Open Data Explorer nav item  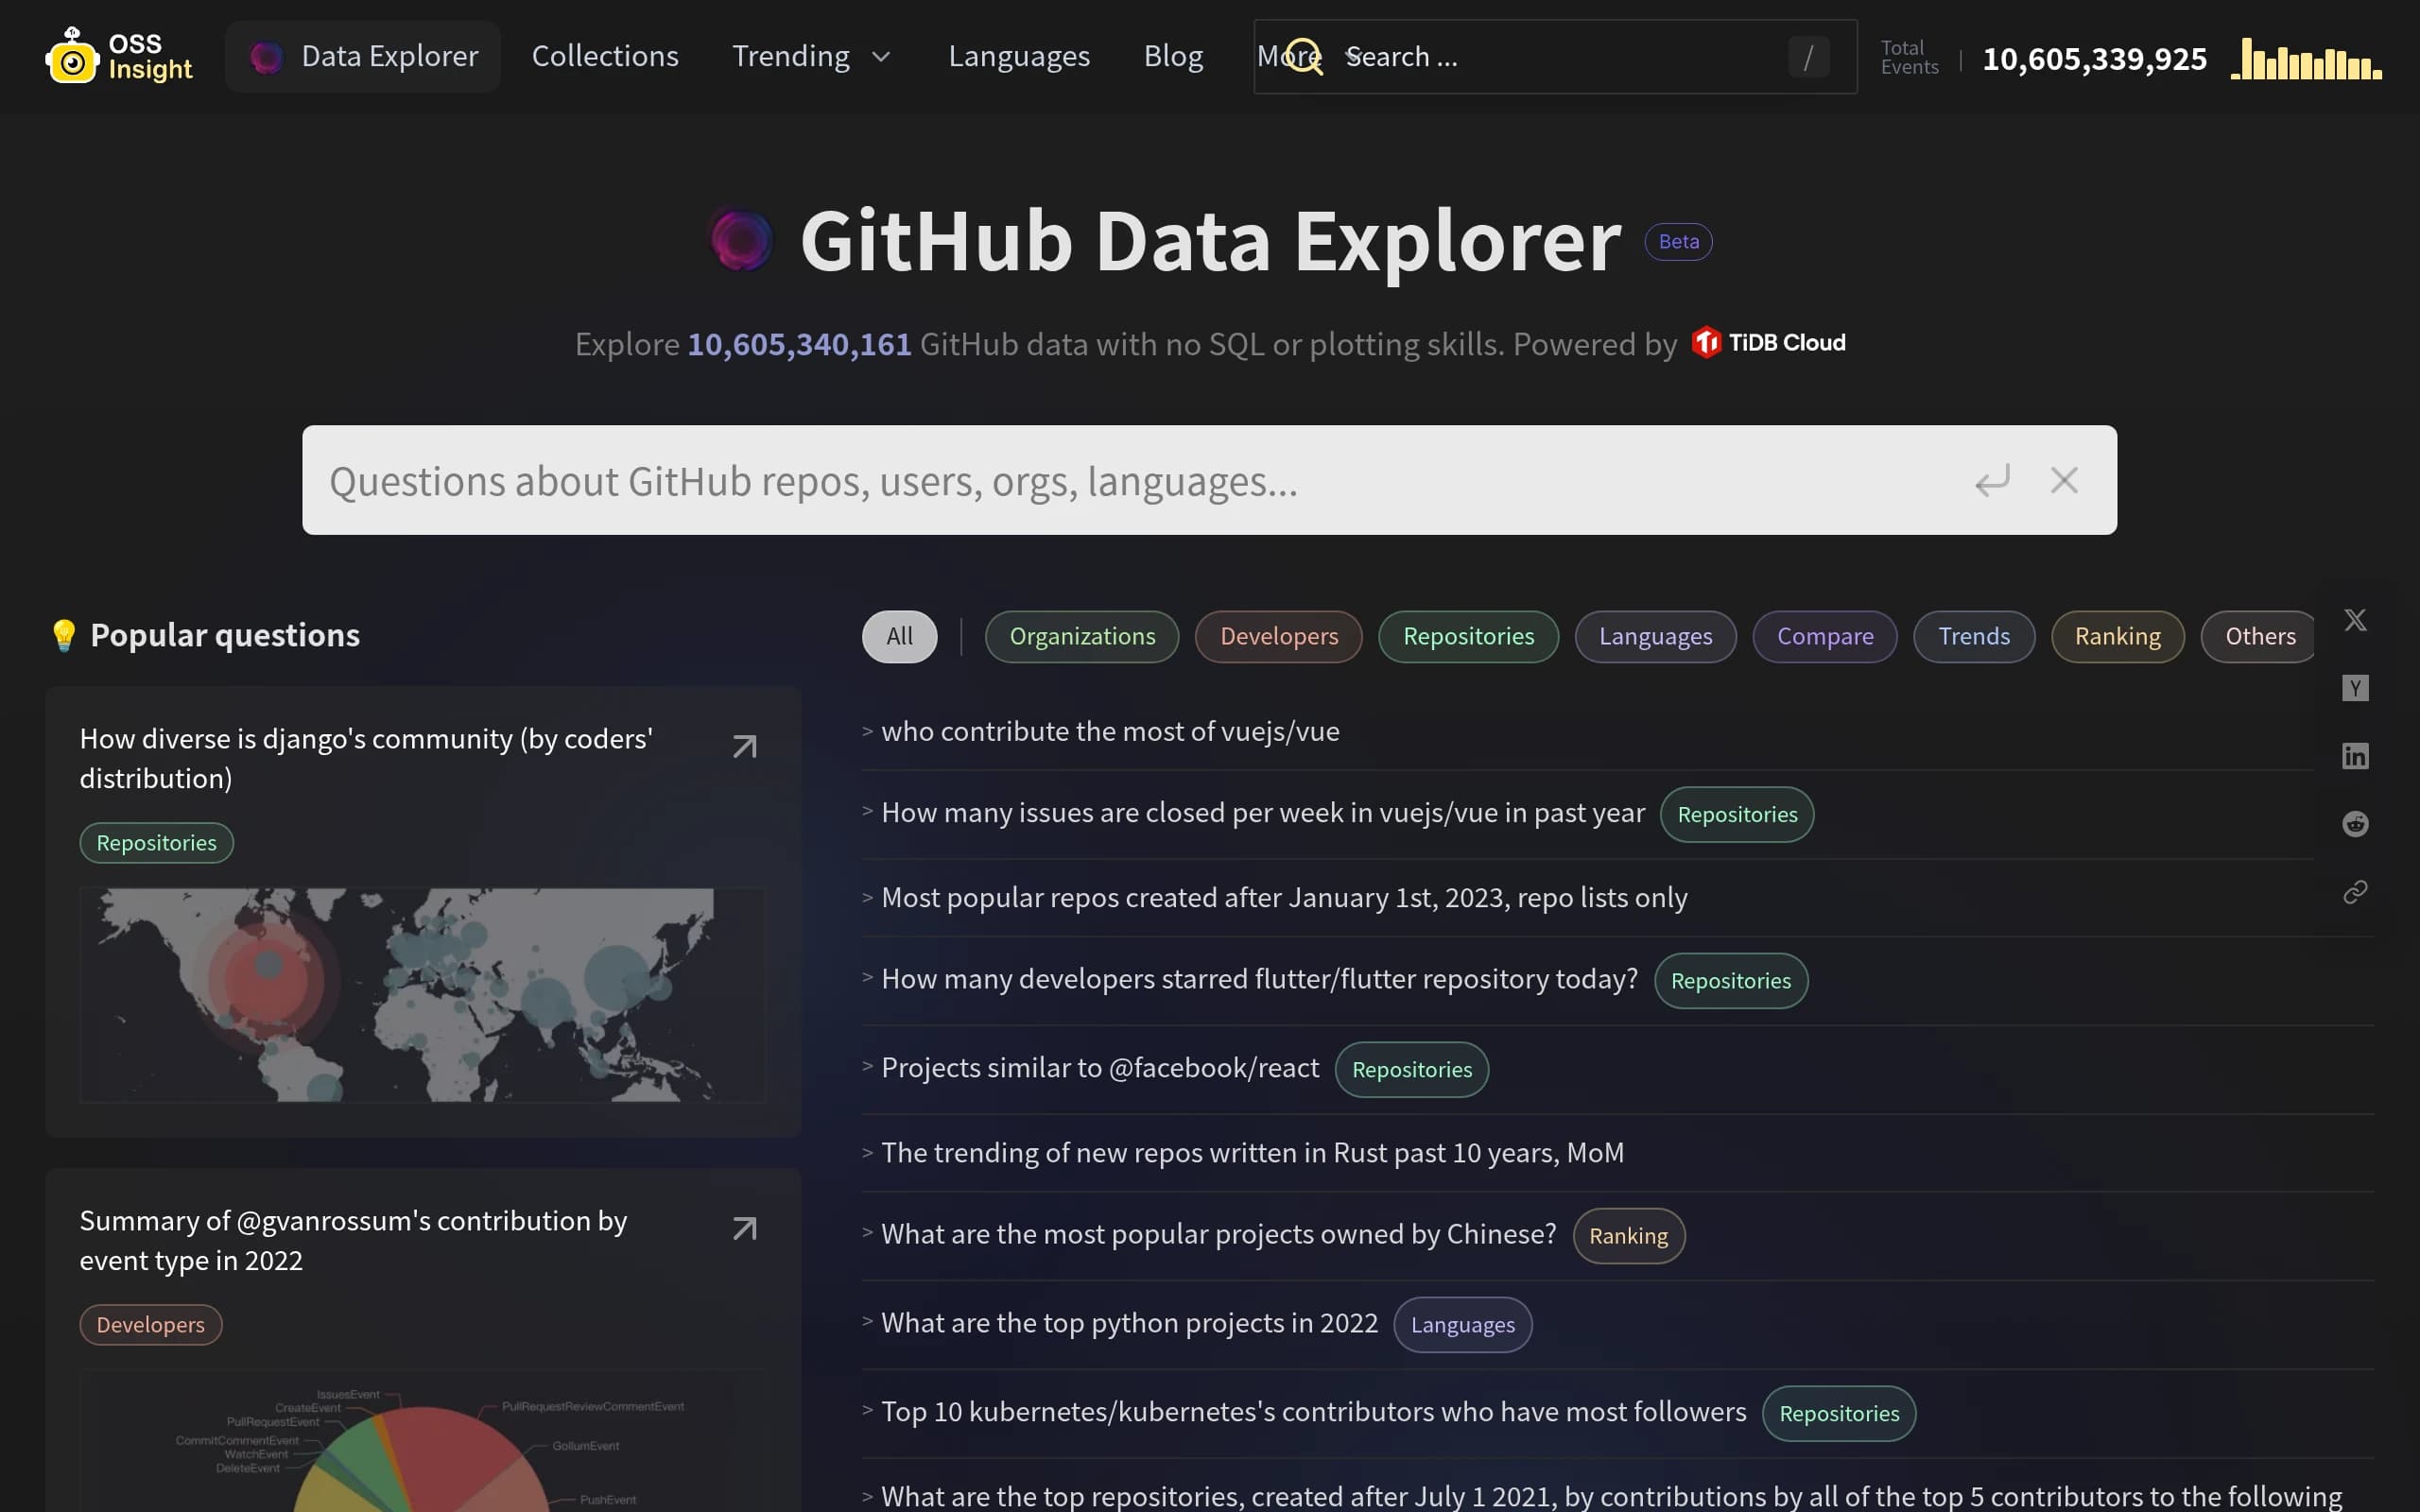[x=363, y=56]
